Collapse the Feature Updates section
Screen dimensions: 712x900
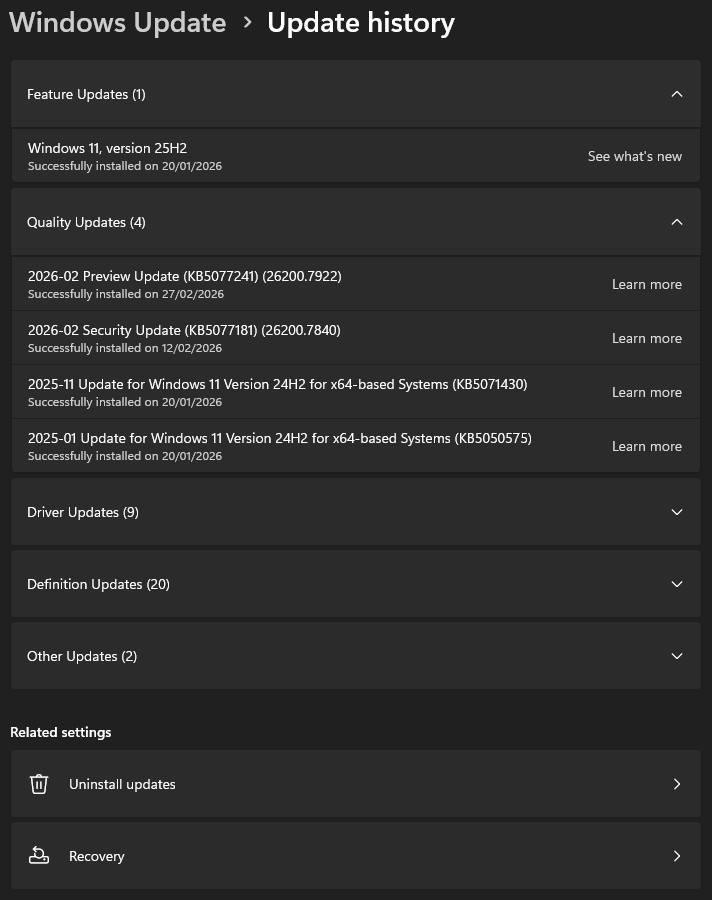(x=676, y=94)
